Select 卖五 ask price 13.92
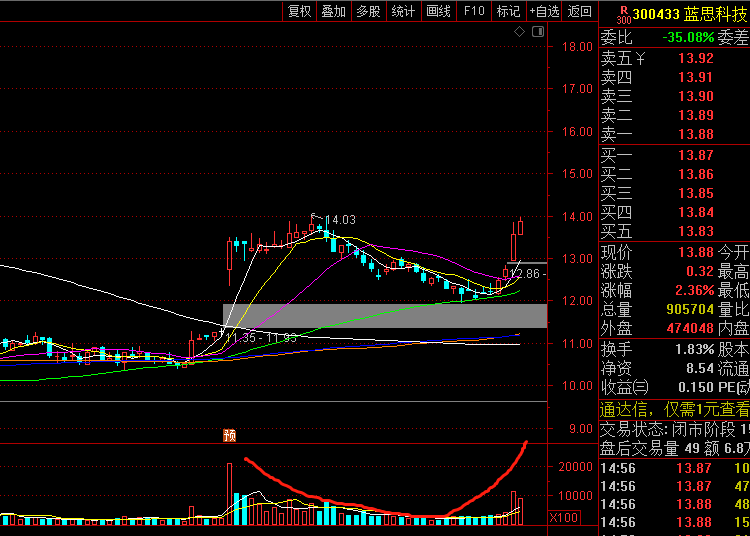 (696, 58)
